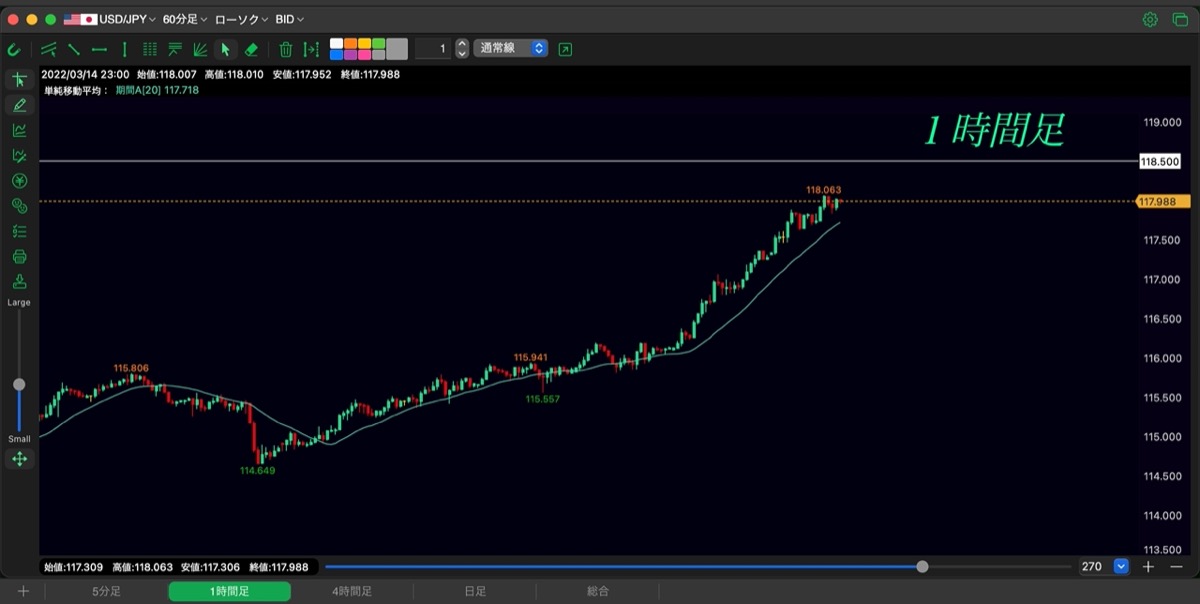This screenshot has height=604, width=1200.
Task: Click the trash can delete icon
Action: click(x=286, y=49)
